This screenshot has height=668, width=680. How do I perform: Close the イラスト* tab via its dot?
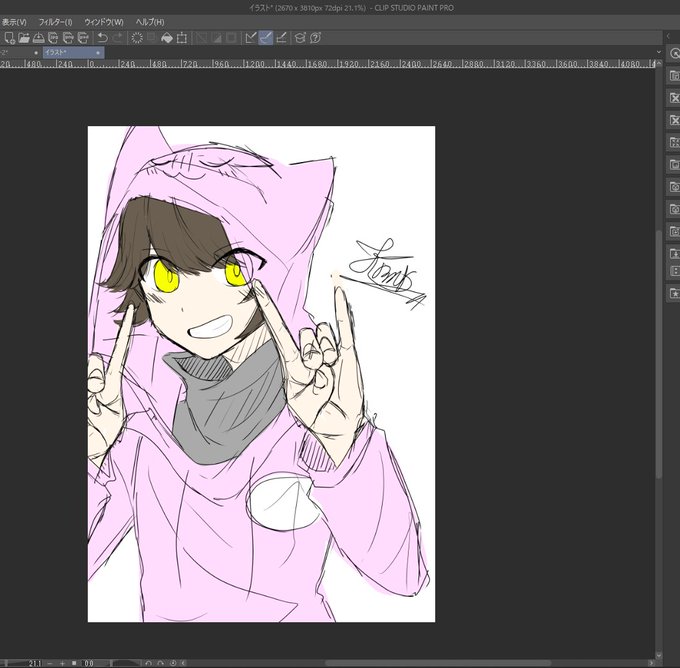coord(98,53)
